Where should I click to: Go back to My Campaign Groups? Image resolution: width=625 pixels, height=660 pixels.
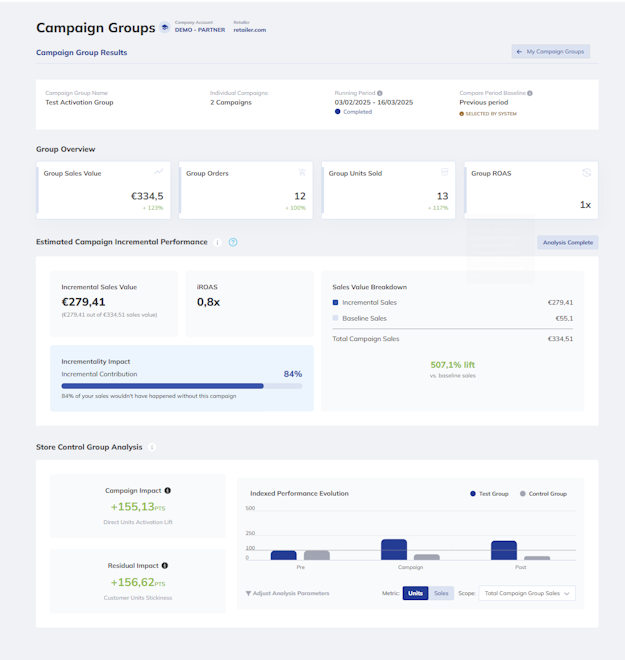(551, 51)
